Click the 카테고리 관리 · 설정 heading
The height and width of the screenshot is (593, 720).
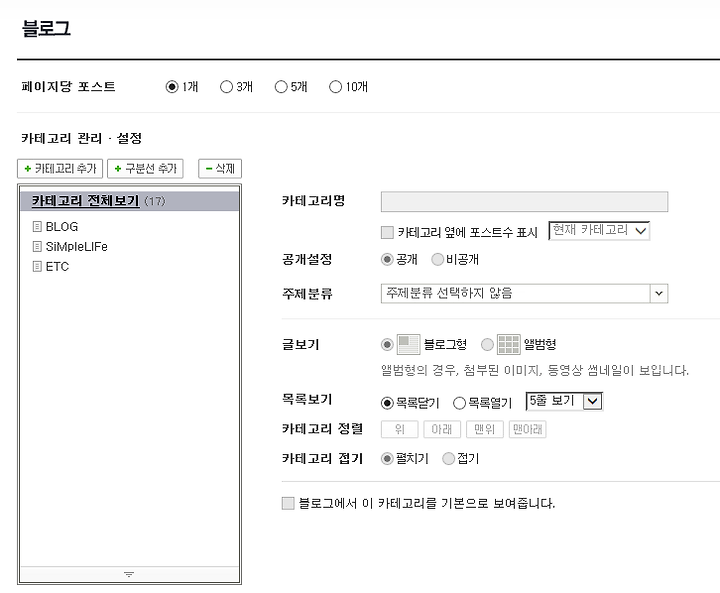pyautogui.click(x=81, y=138)
